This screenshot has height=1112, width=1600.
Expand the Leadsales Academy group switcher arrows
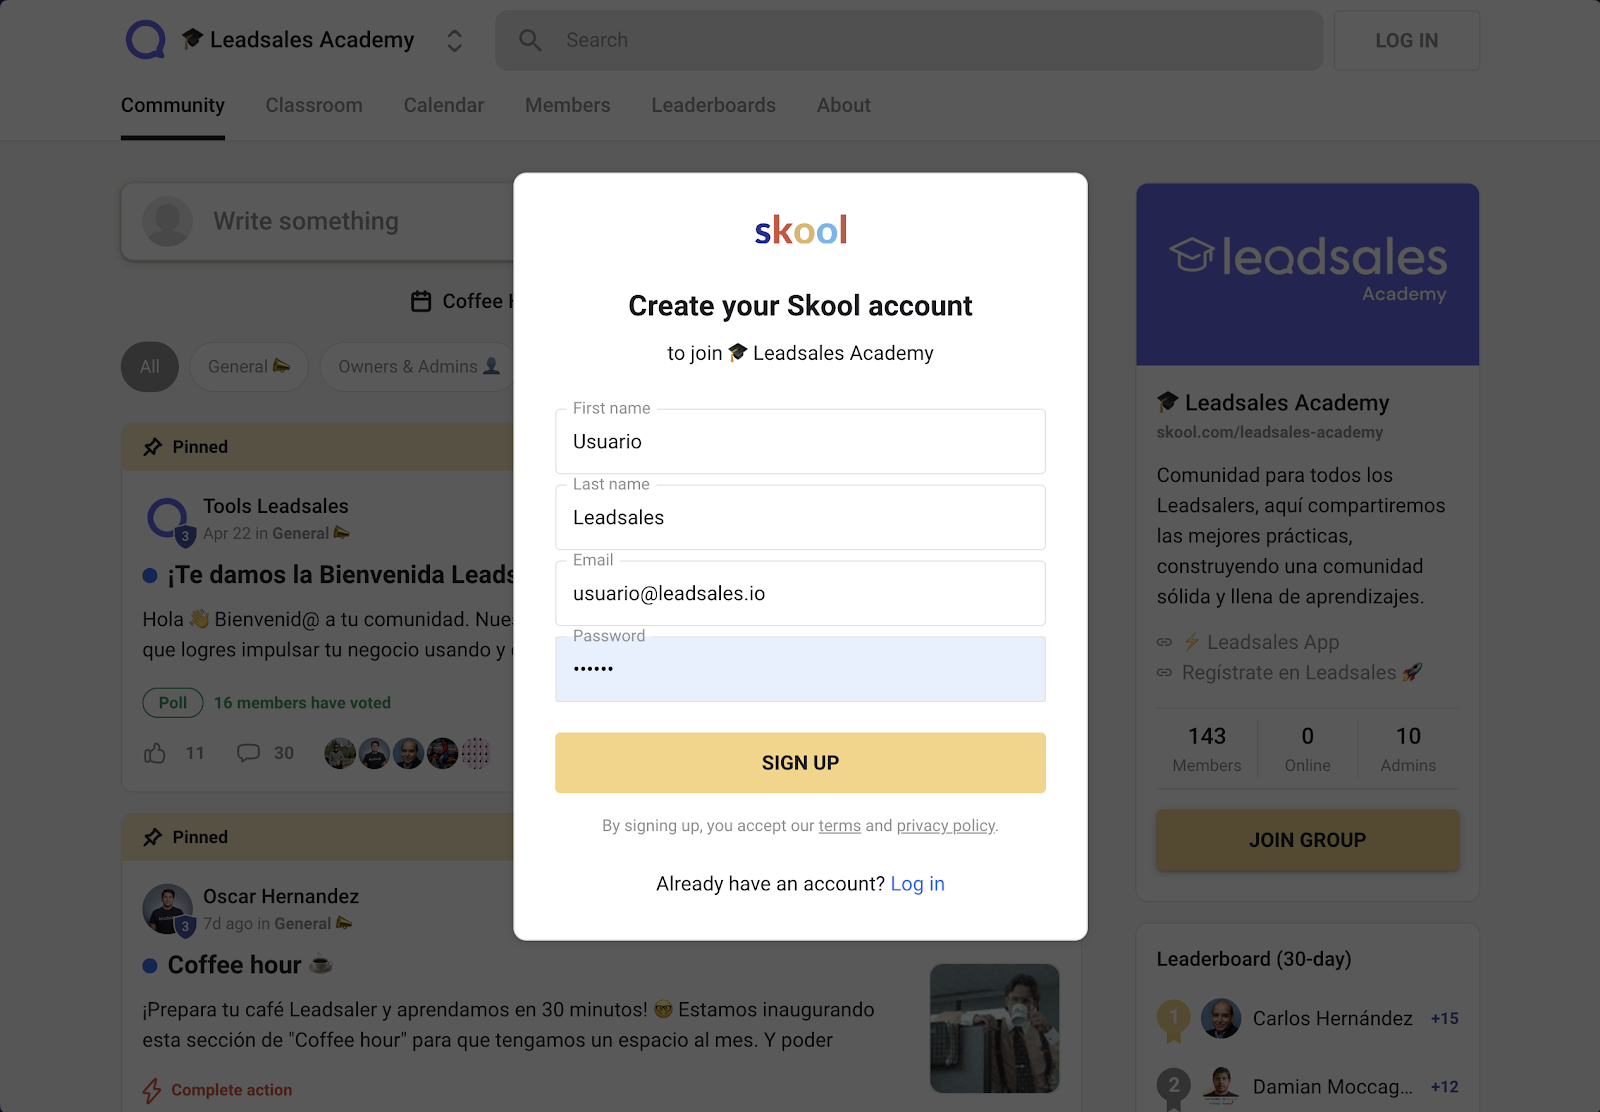tap(454, 40)
